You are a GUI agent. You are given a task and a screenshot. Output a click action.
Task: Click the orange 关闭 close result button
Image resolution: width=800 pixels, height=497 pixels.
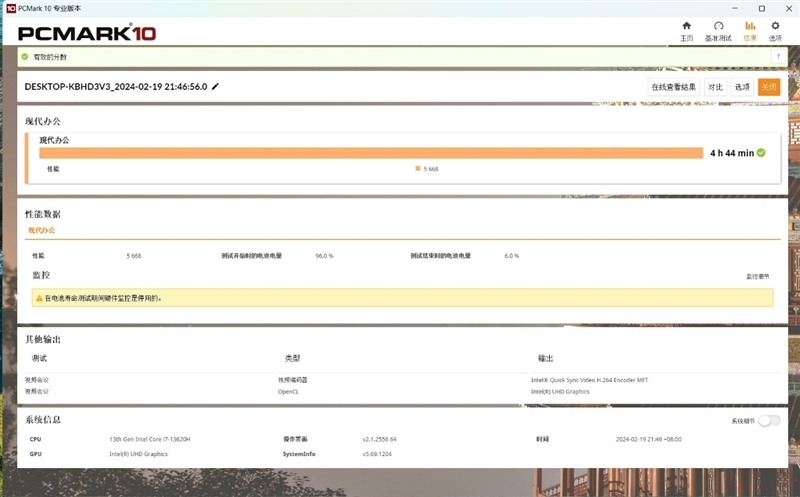click(x=769, y=87)
